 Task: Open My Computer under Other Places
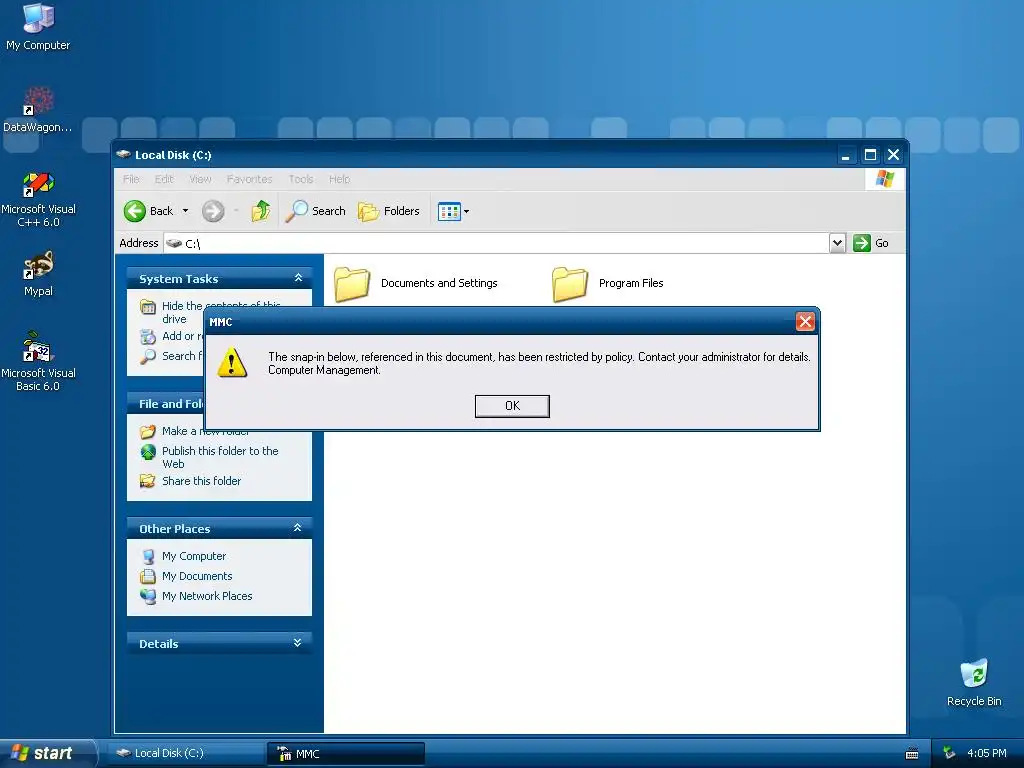point(193,556)
